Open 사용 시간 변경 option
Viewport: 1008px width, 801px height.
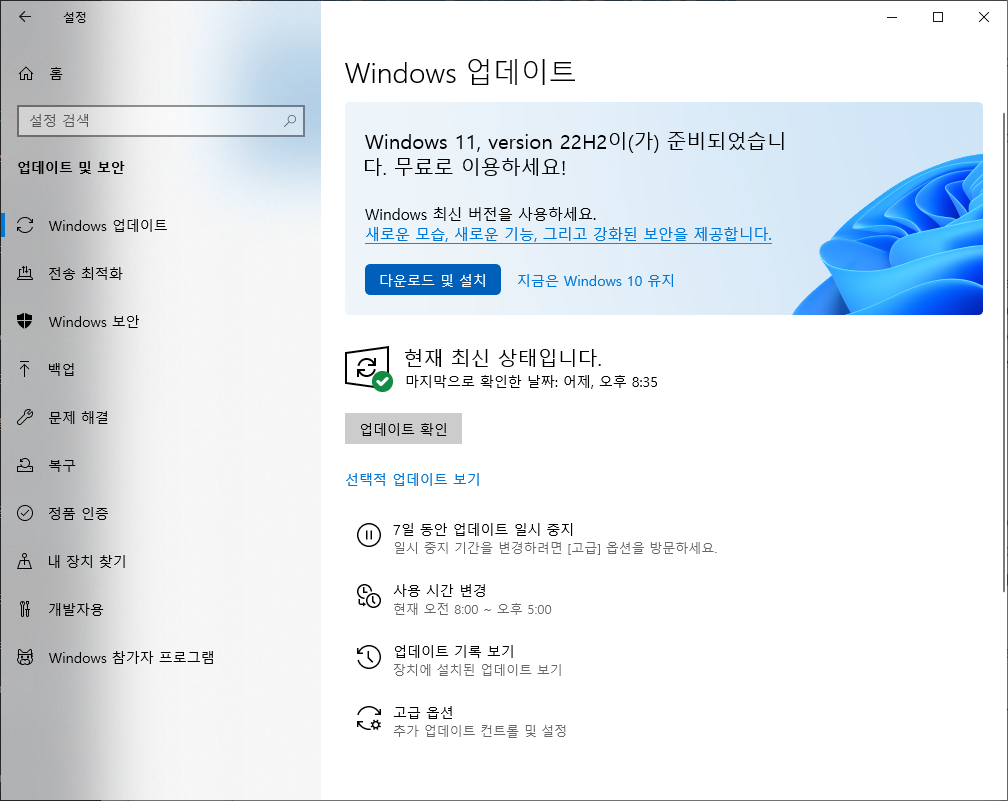440,590
